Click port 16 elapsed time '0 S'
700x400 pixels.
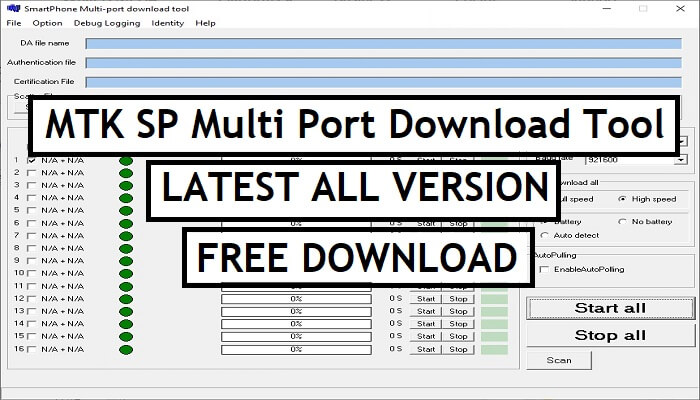point(396,349)
